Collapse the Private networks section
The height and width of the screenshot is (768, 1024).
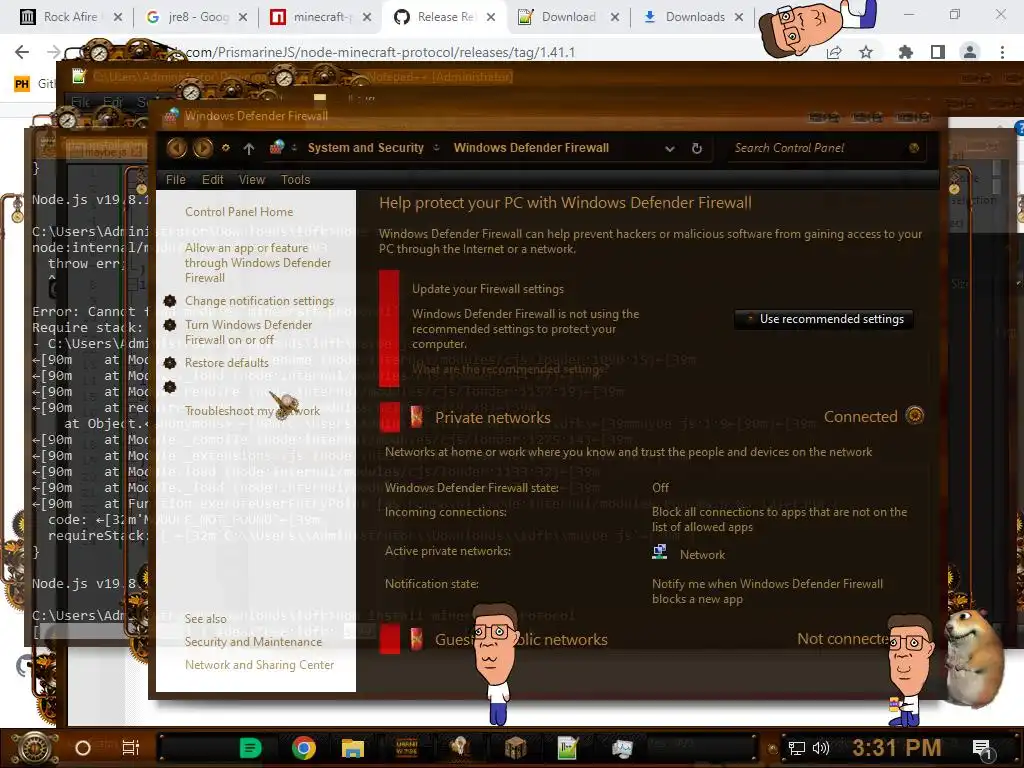point(914,415)
